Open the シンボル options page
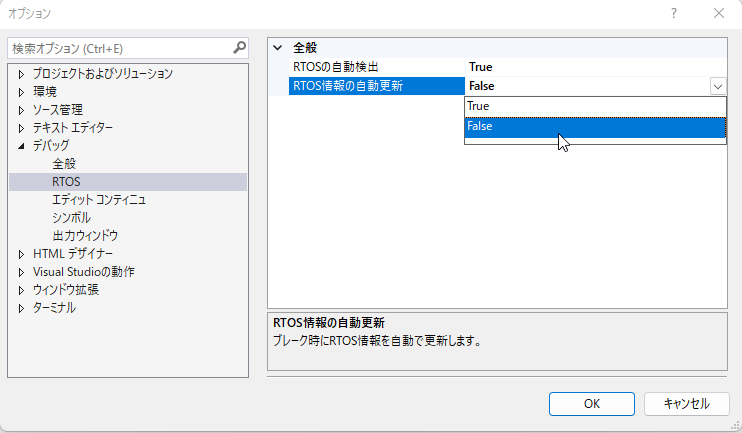The image size is (742, 433). pos(71,218)
